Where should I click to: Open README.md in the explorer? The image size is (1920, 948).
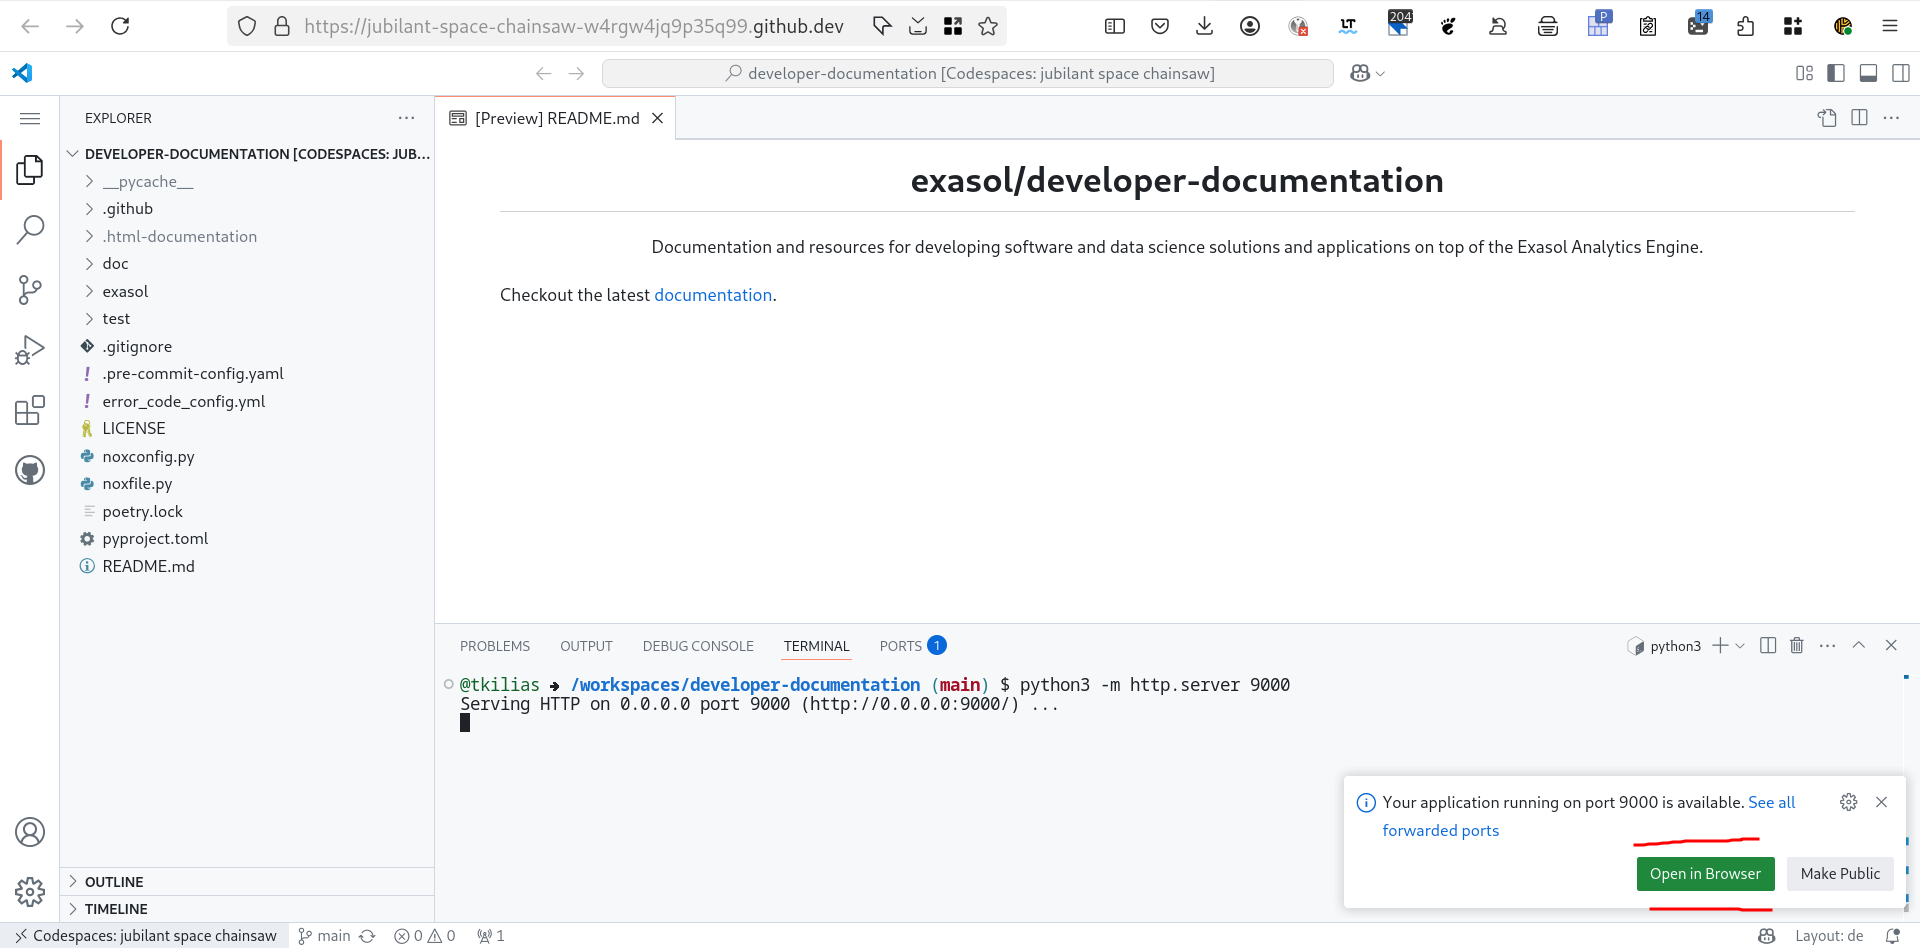click(x=247, y=566)
